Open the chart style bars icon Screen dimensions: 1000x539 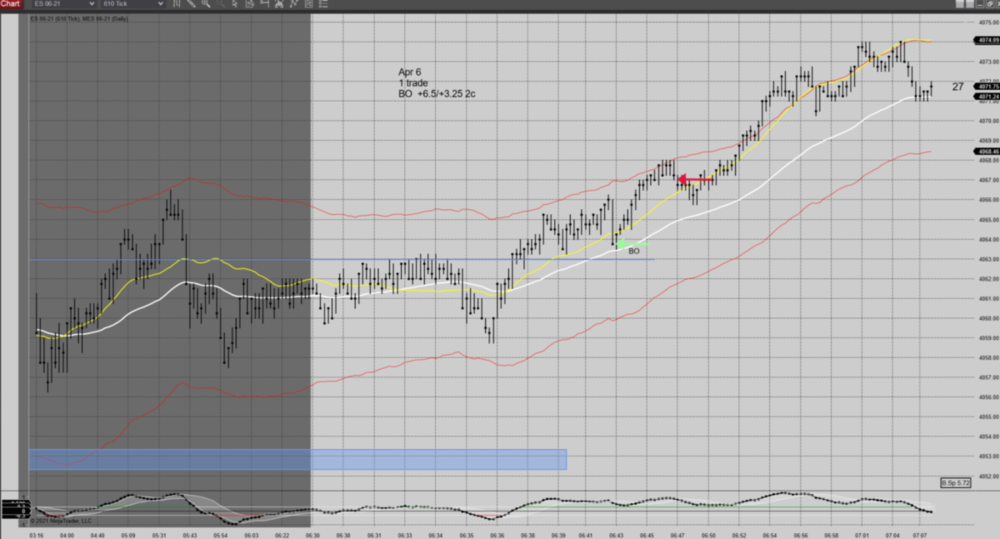pos(176,4)
